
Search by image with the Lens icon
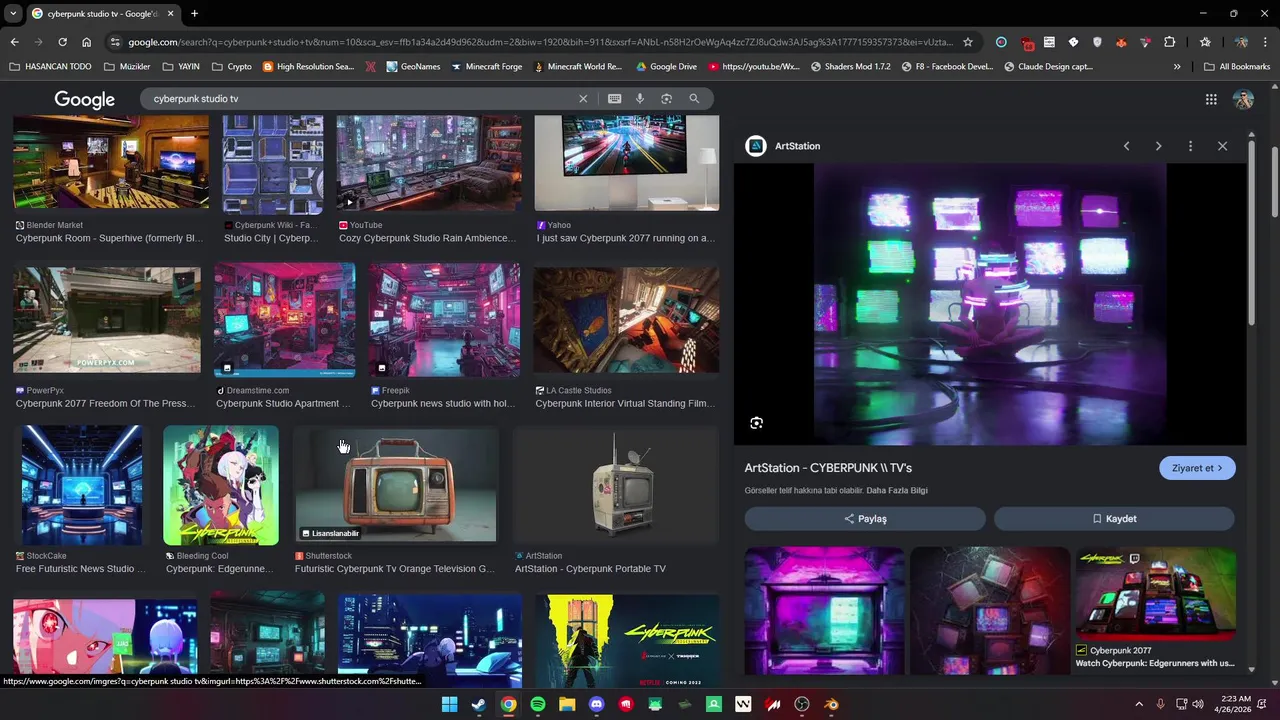tap(666, 99)
